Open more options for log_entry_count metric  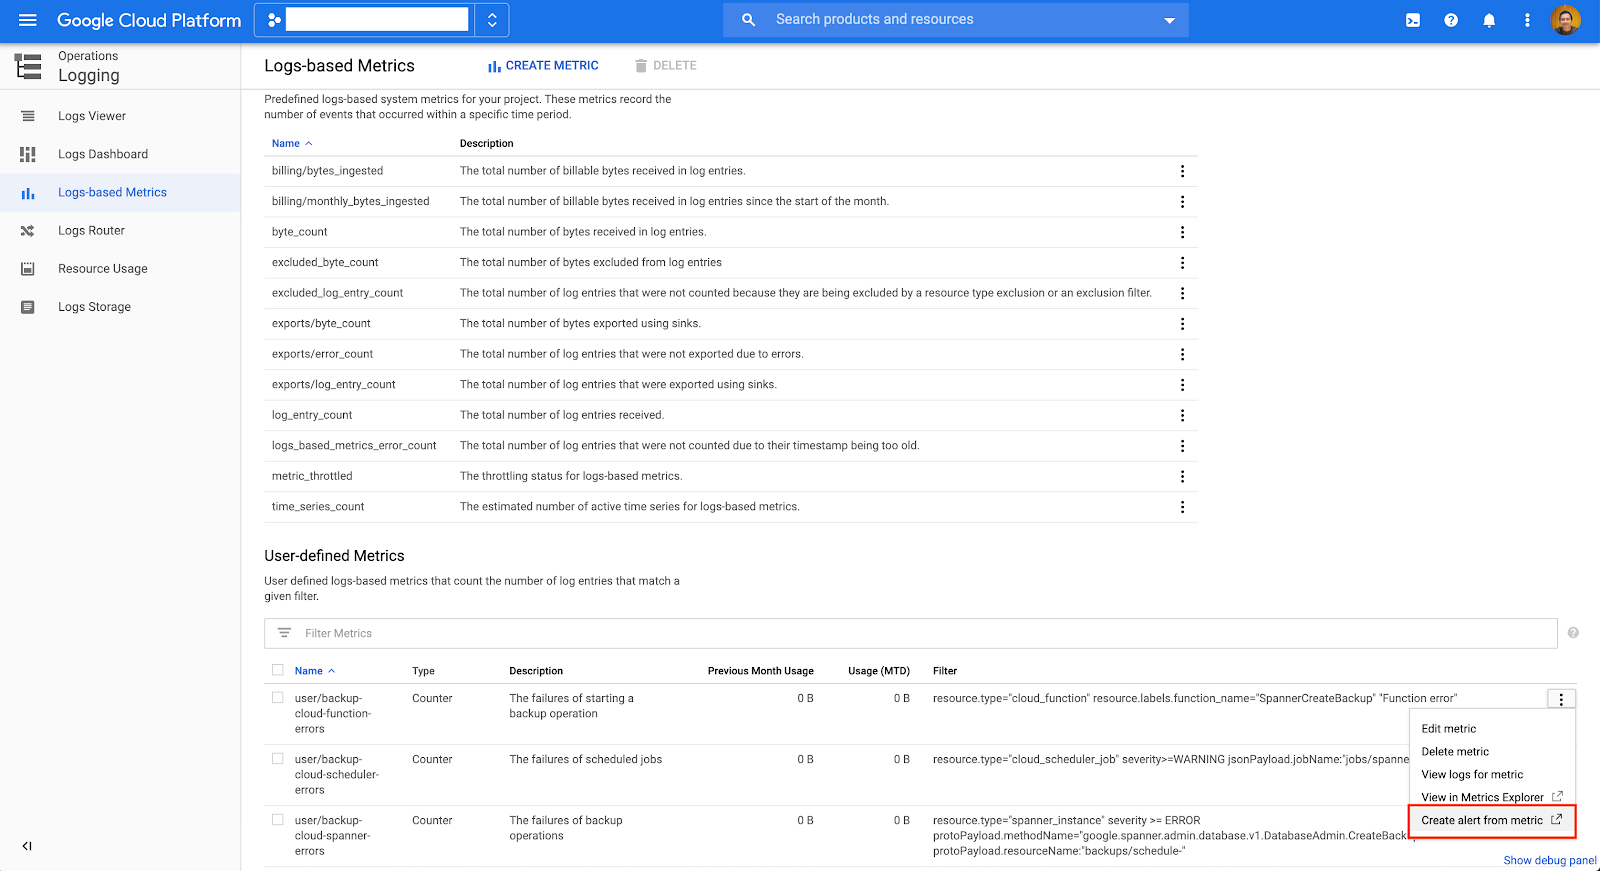coord(1182,415)
